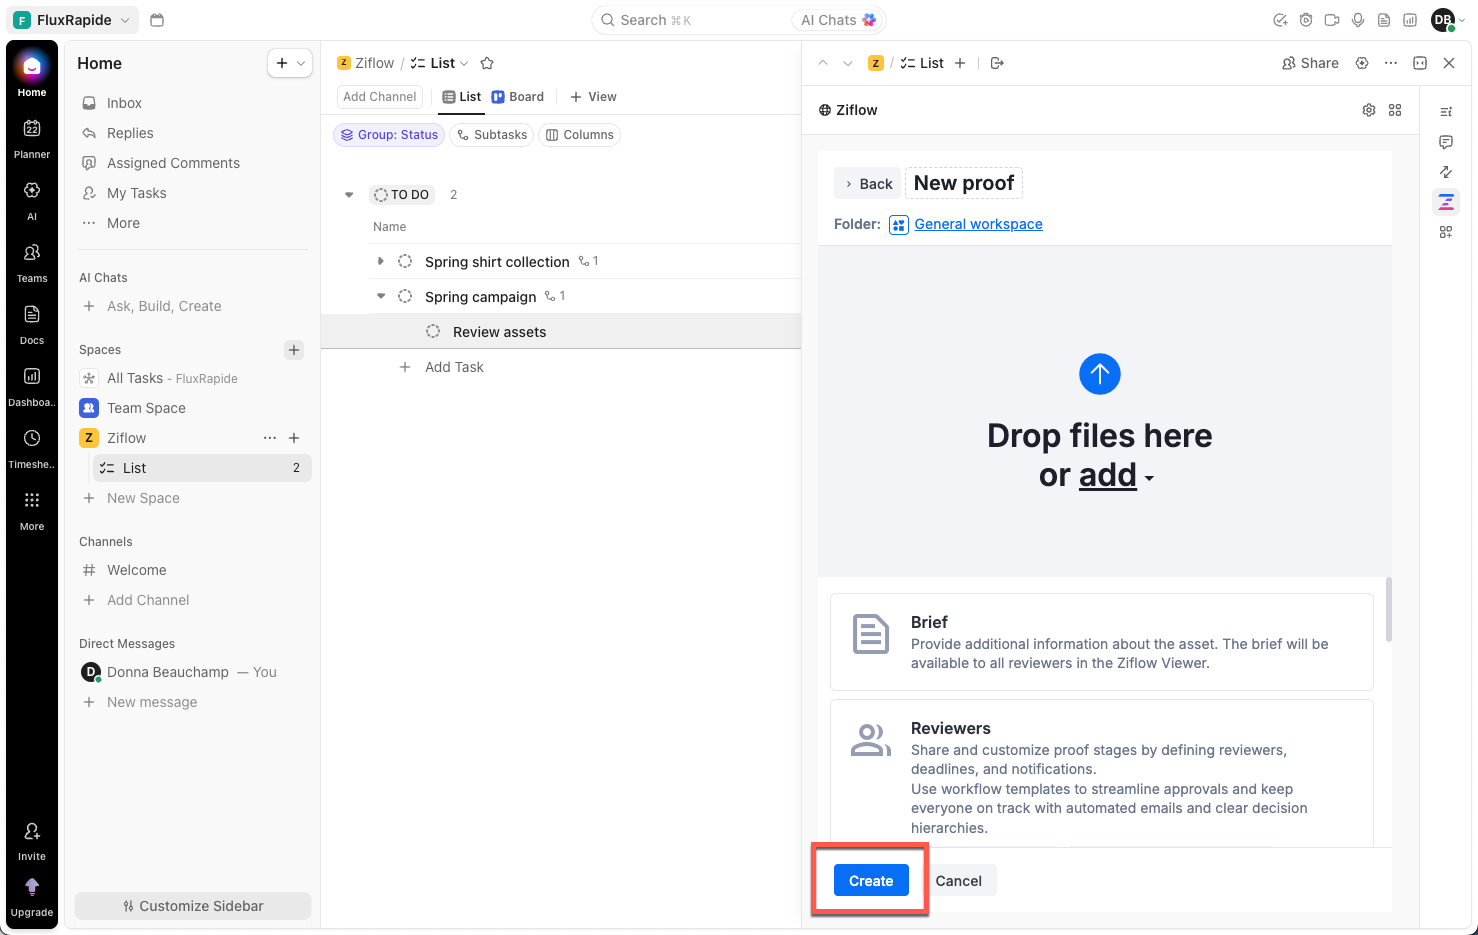Screen dimensions: 1478x935
Task: Open the panel's three-dot more menu
Action: coord(1391,63)
